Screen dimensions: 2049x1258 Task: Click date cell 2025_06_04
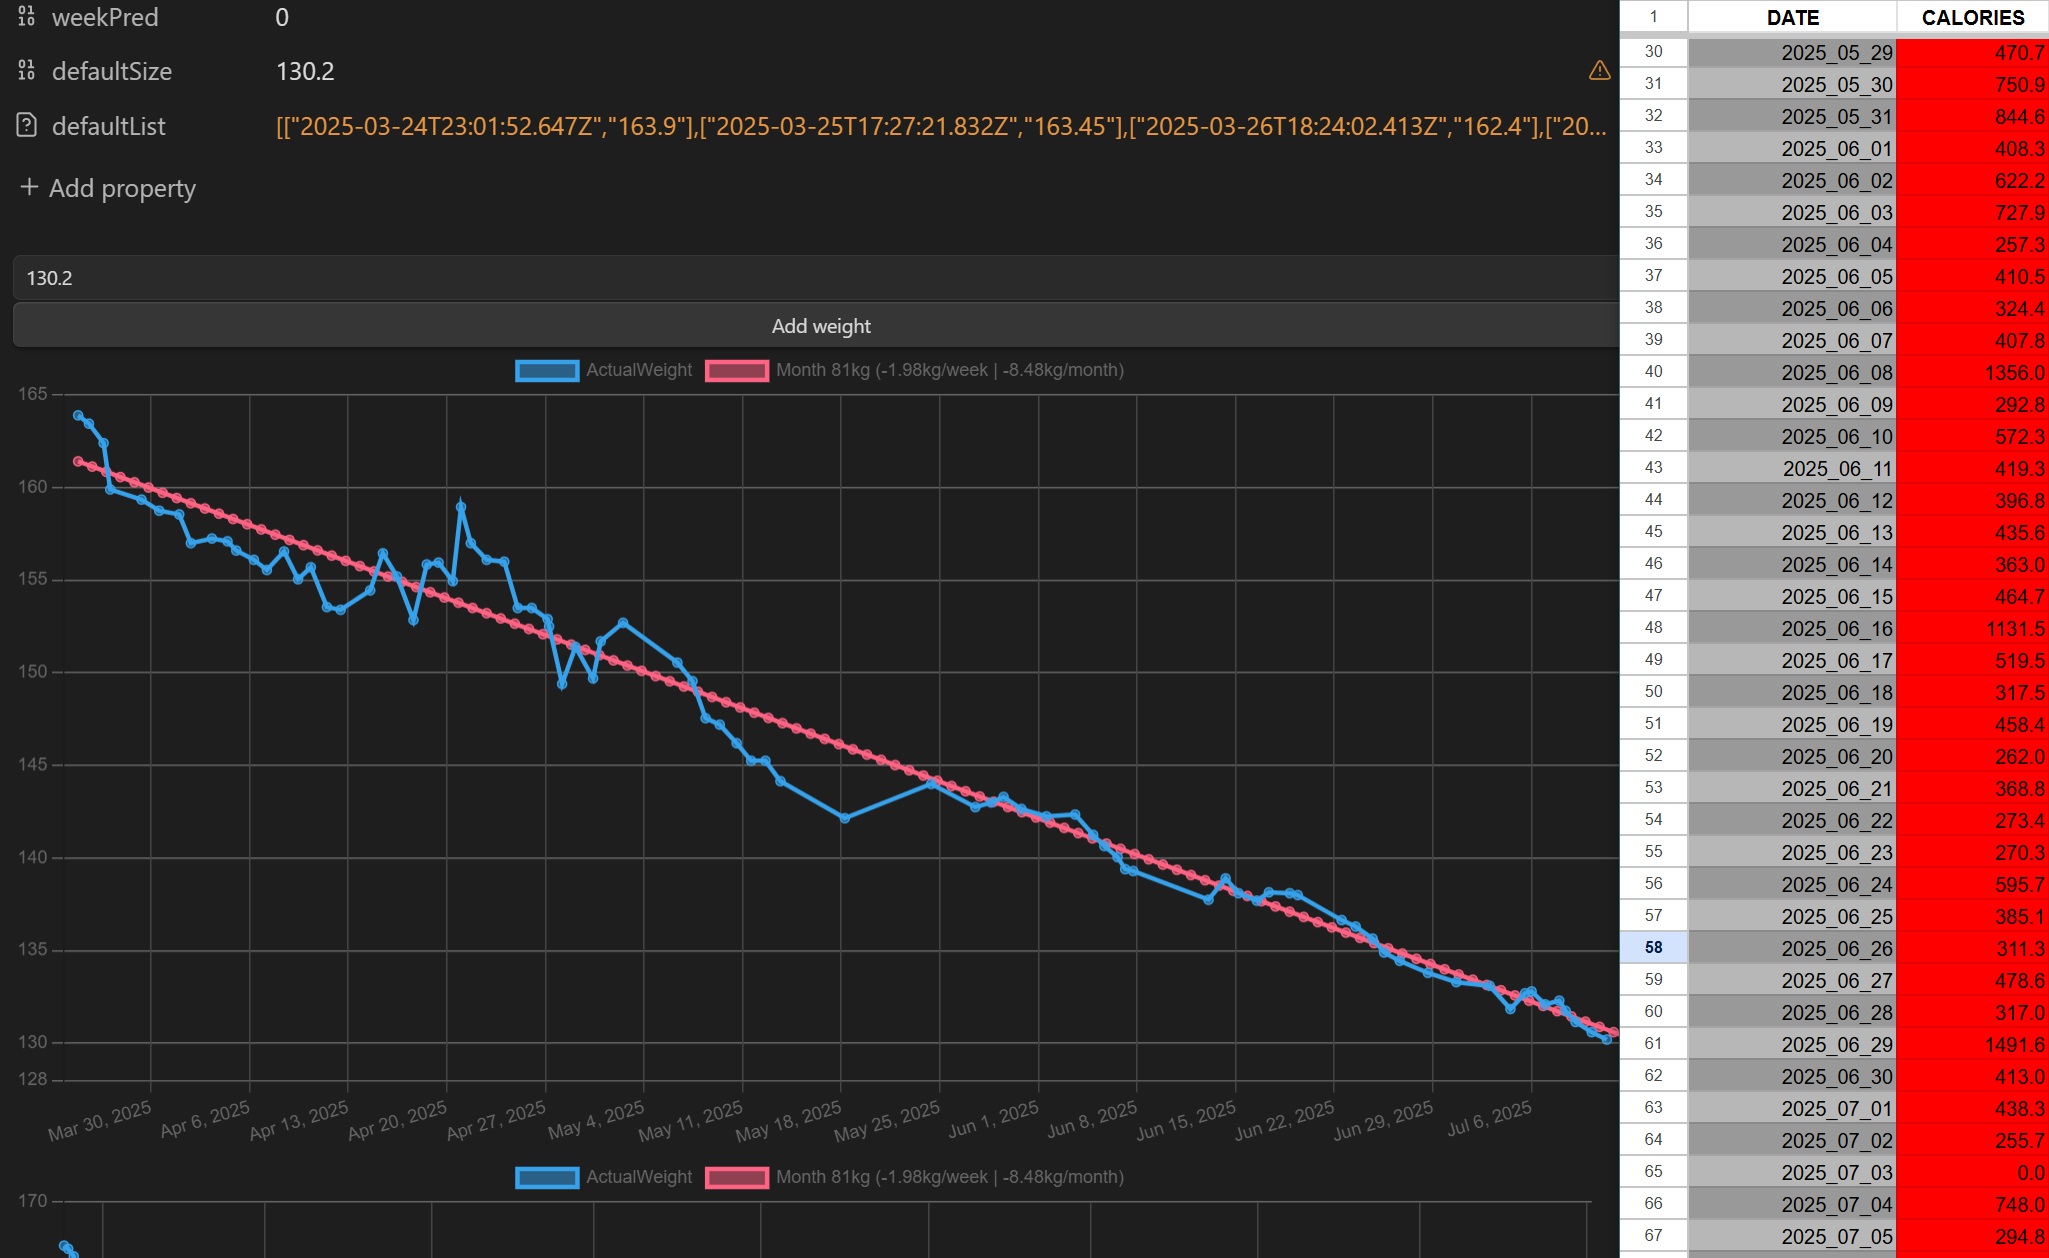[x=1792, y=244]
